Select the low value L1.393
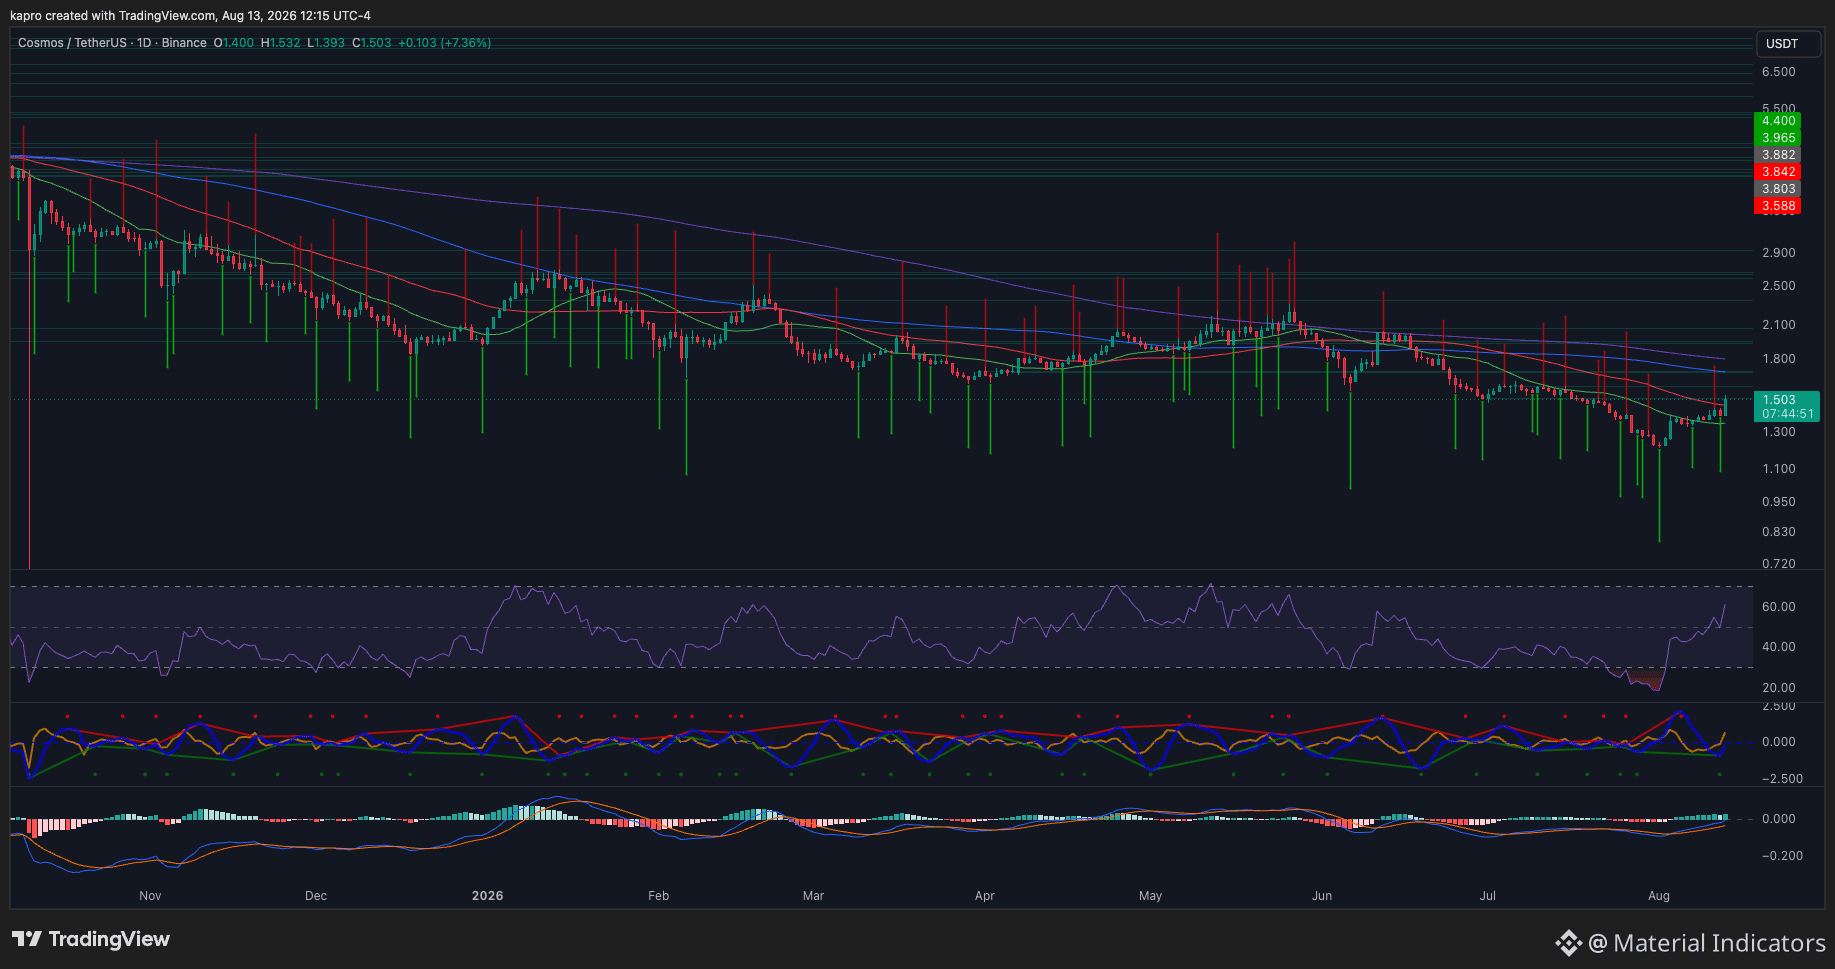Viewport: 1835px width, 969px height. [326, 43]
